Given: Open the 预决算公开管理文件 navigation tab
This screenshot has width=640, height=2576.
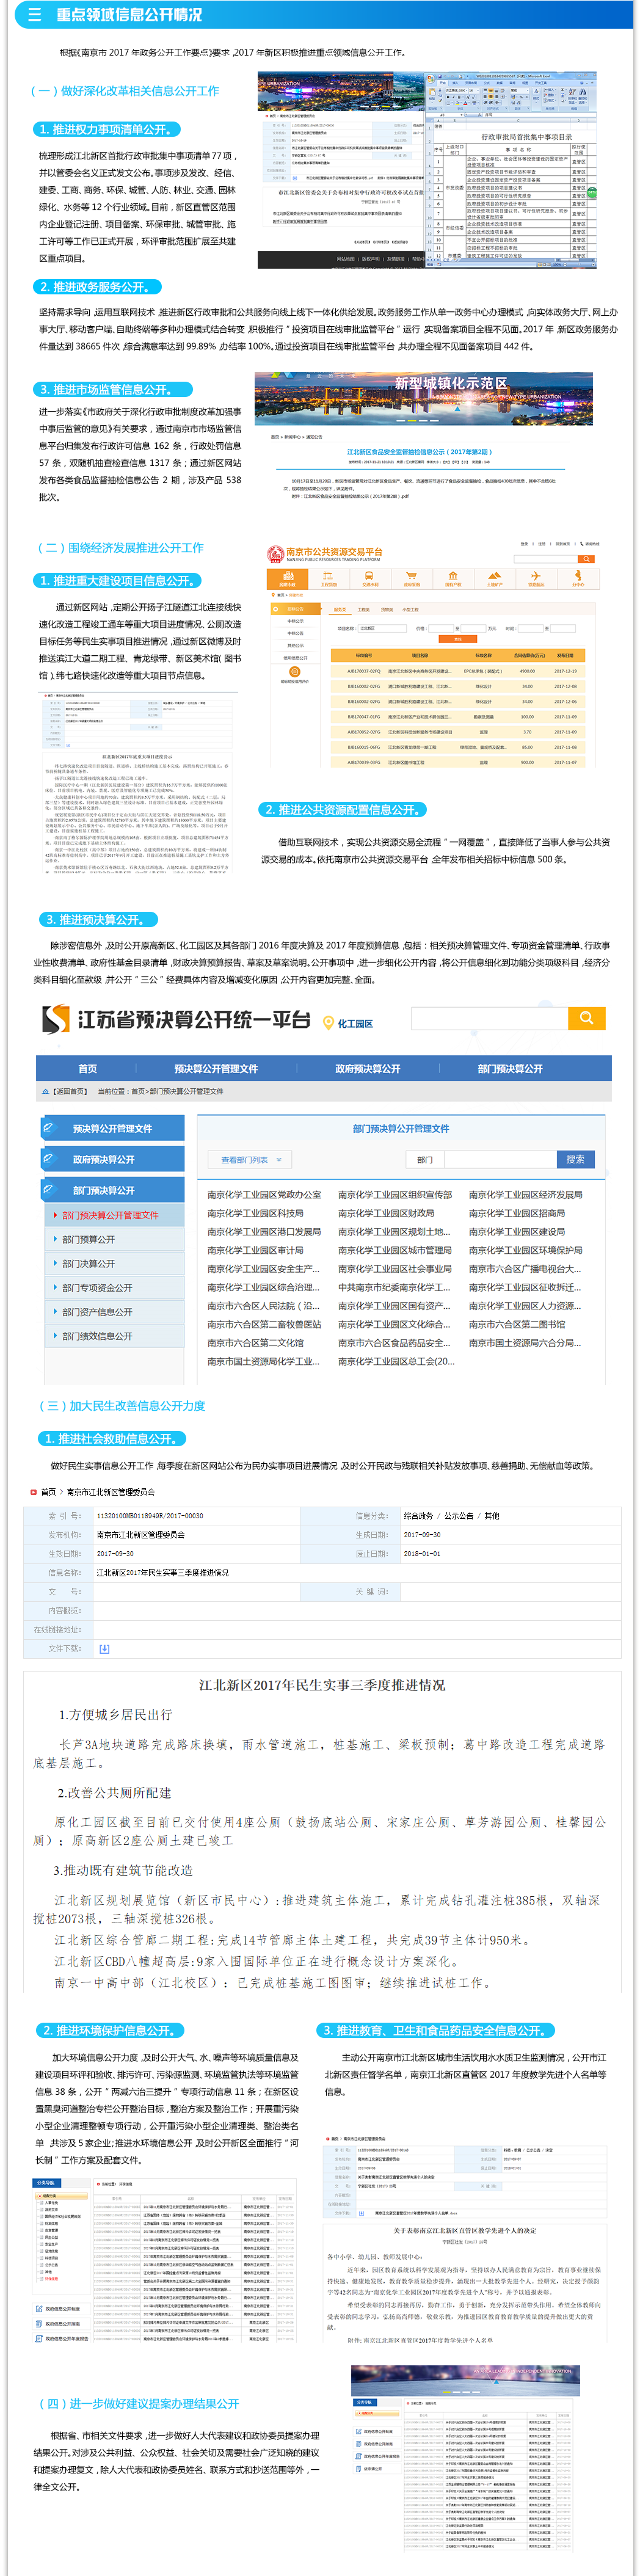Looking at the screenshot, I should click(215, 1068).
